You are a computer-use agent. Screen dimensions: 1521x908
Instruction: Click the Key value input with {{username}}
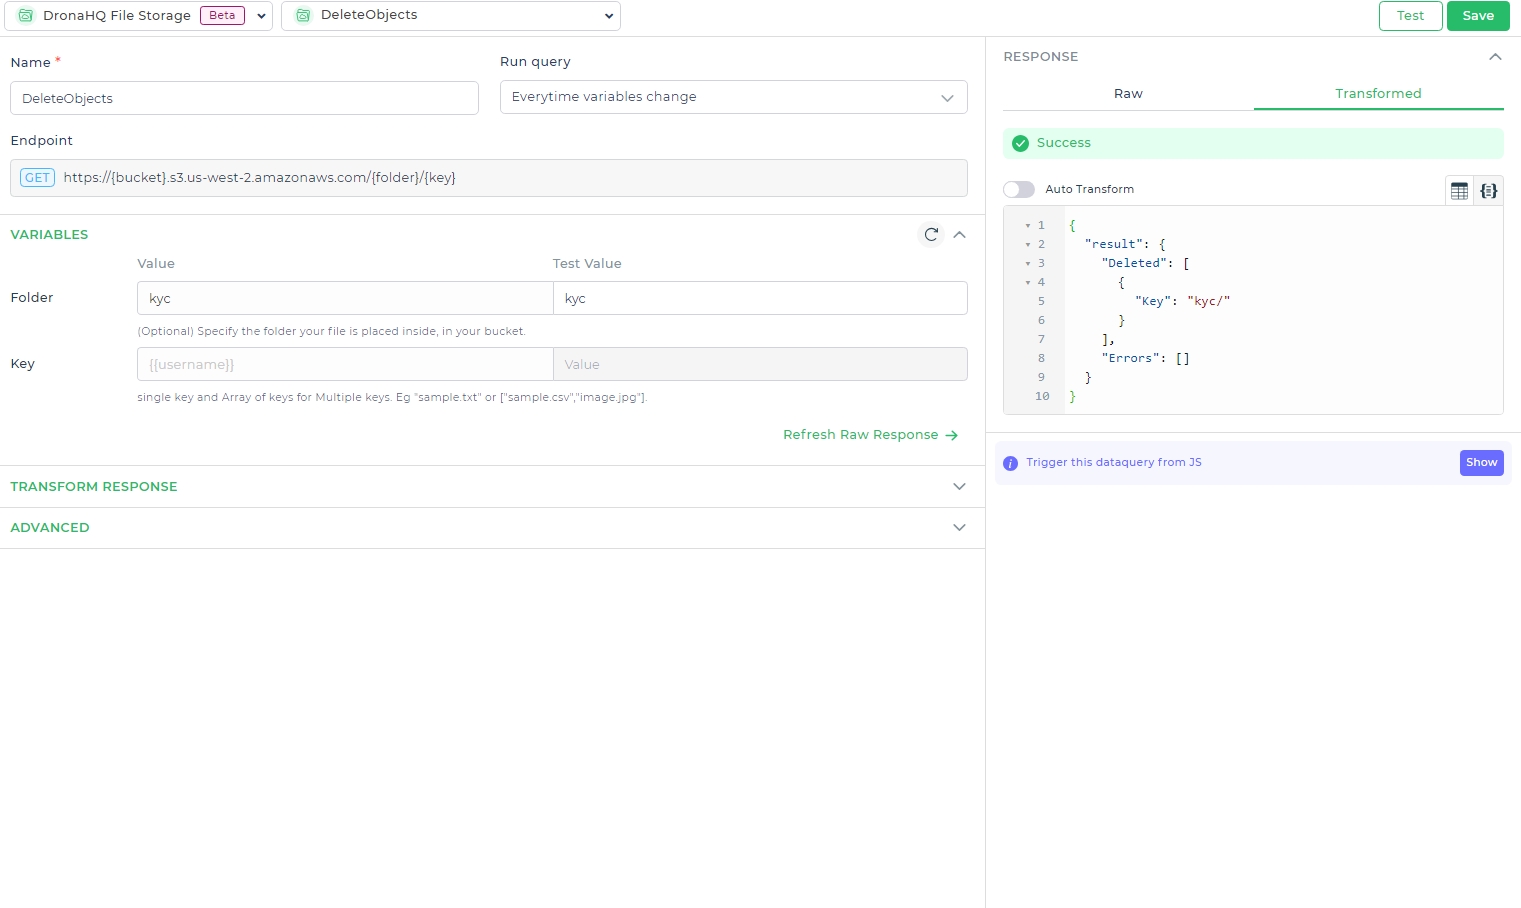(345, 364)
